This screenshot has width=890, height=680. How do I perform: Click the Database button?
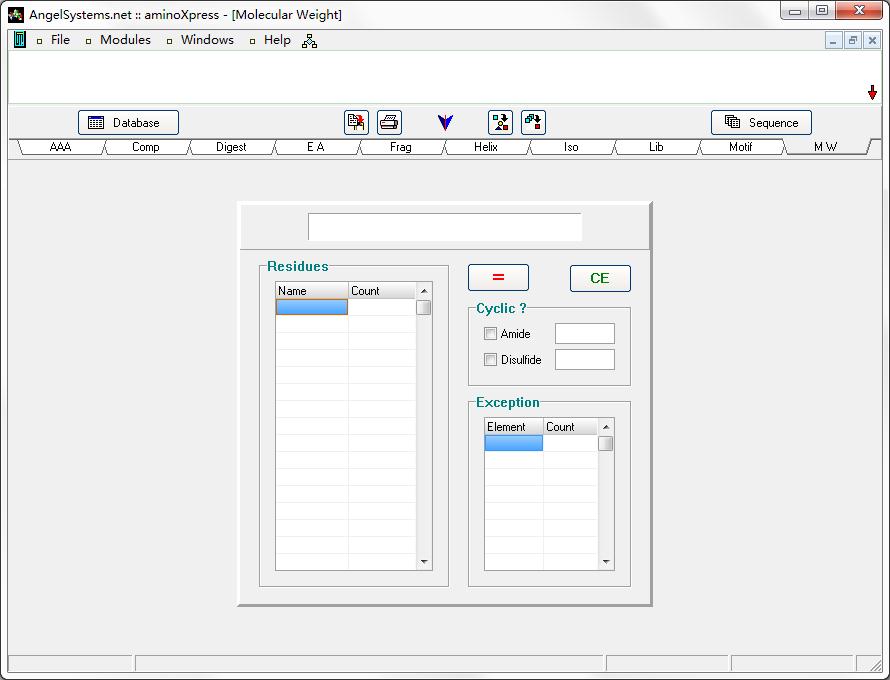tap(128, 123)
